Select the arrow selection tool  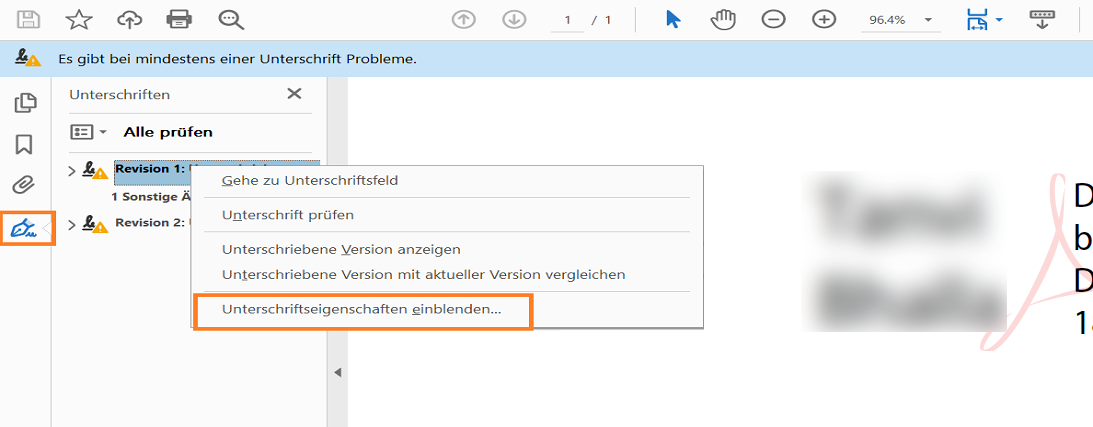click(x=673, y=19)
